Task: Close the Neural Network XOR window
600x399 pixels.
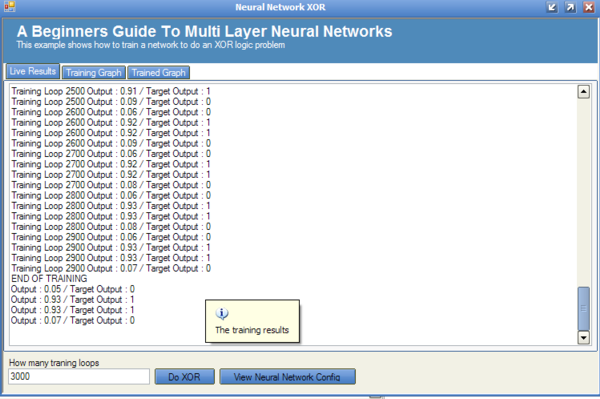Action: click(x=589, y=7)
